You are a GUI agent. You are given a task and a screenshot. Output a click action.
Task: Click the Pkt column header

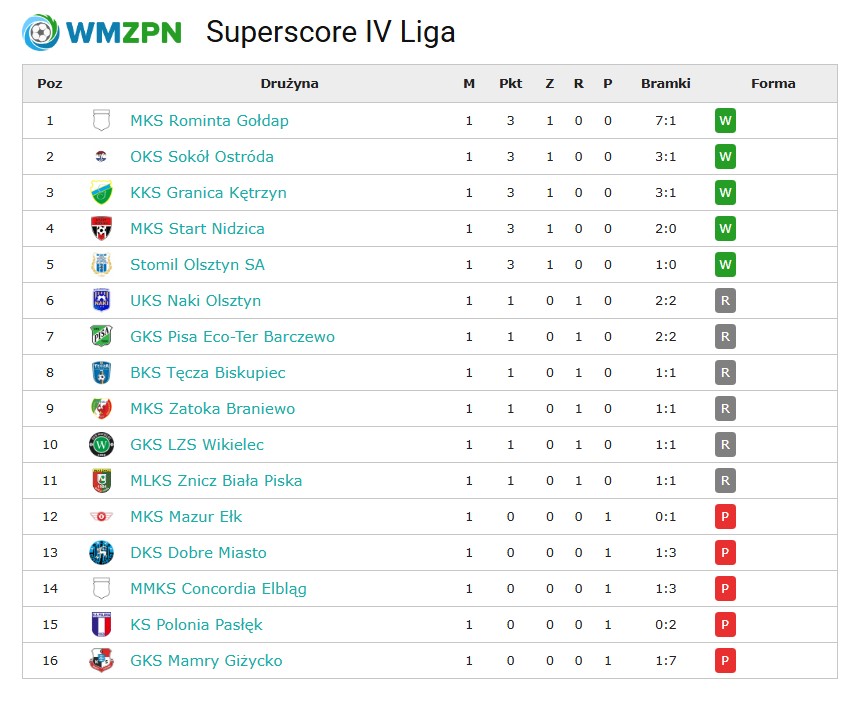click(x=510, y=84)
